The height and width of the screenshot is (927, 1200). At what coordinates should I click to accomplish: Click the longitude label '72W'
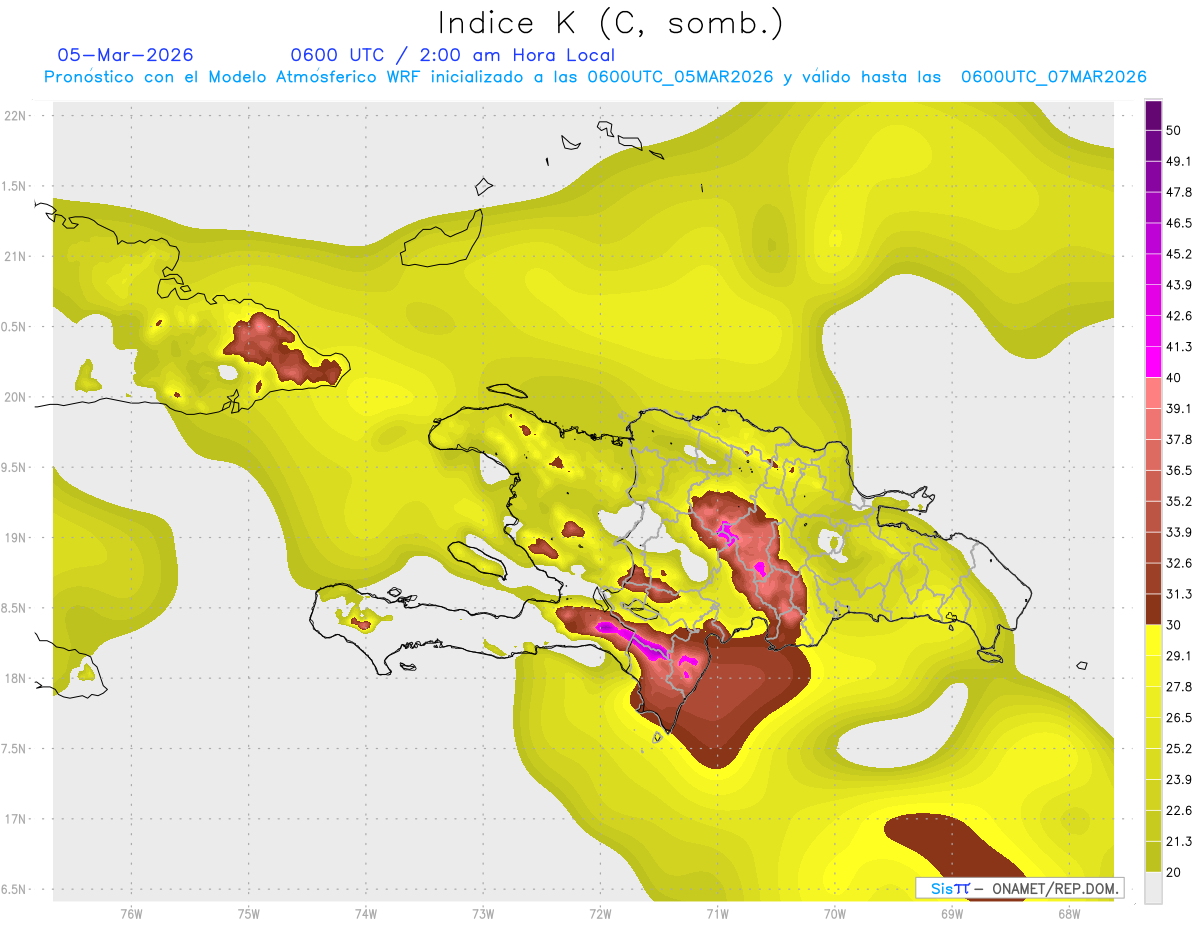600,914
